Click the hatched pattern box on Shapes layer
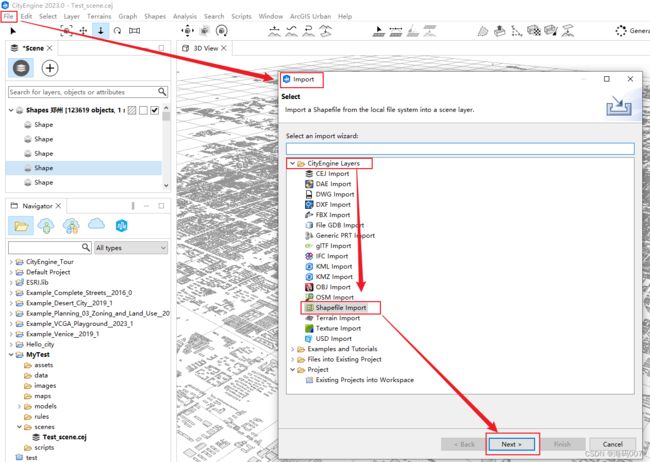 [x=132, y=110]
